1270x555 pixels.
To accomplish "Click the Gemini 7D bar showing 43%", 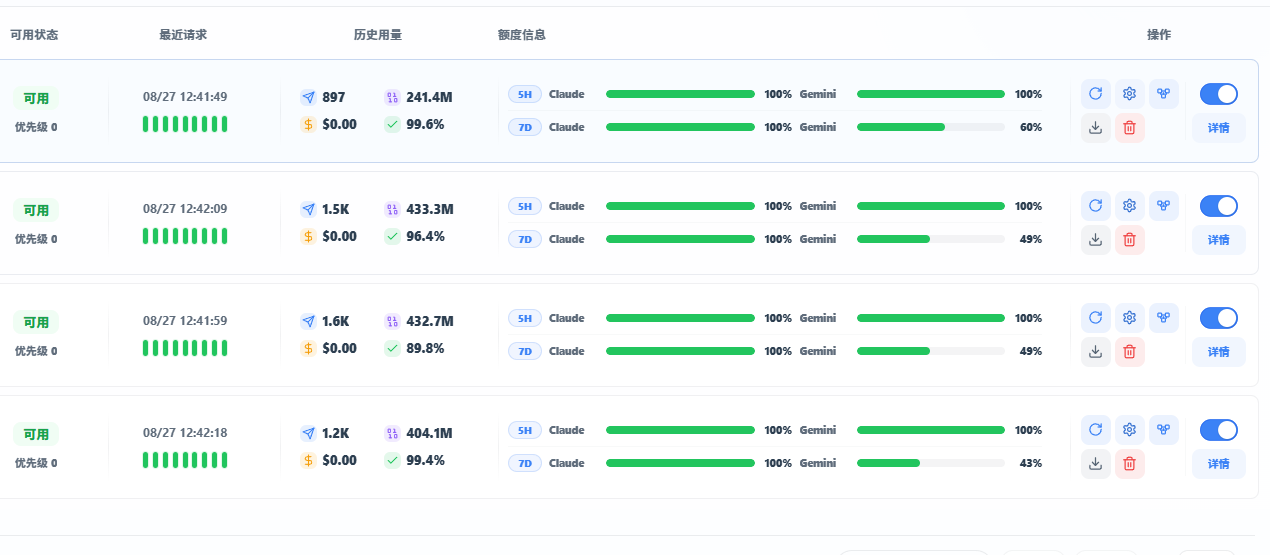I will [x=931, y=463].
